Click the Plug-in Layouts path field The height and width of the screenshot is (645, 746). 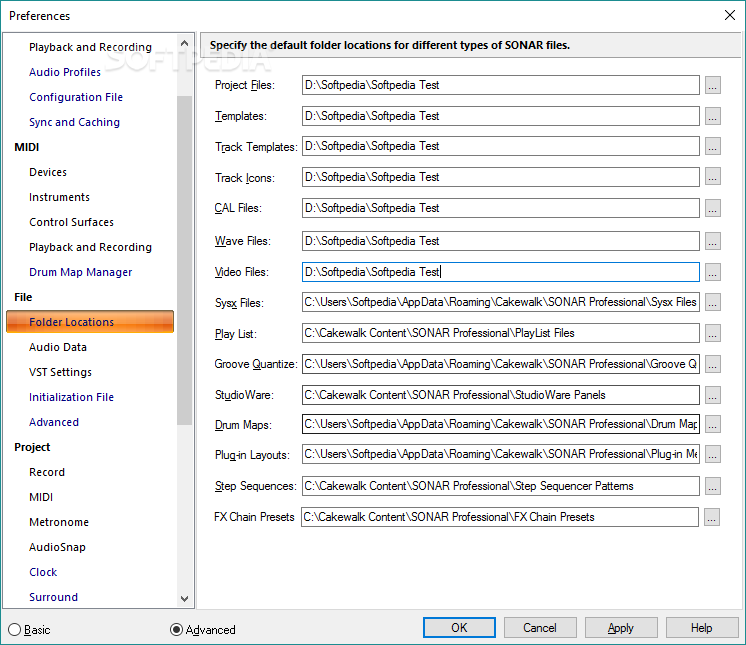[501, 454]
